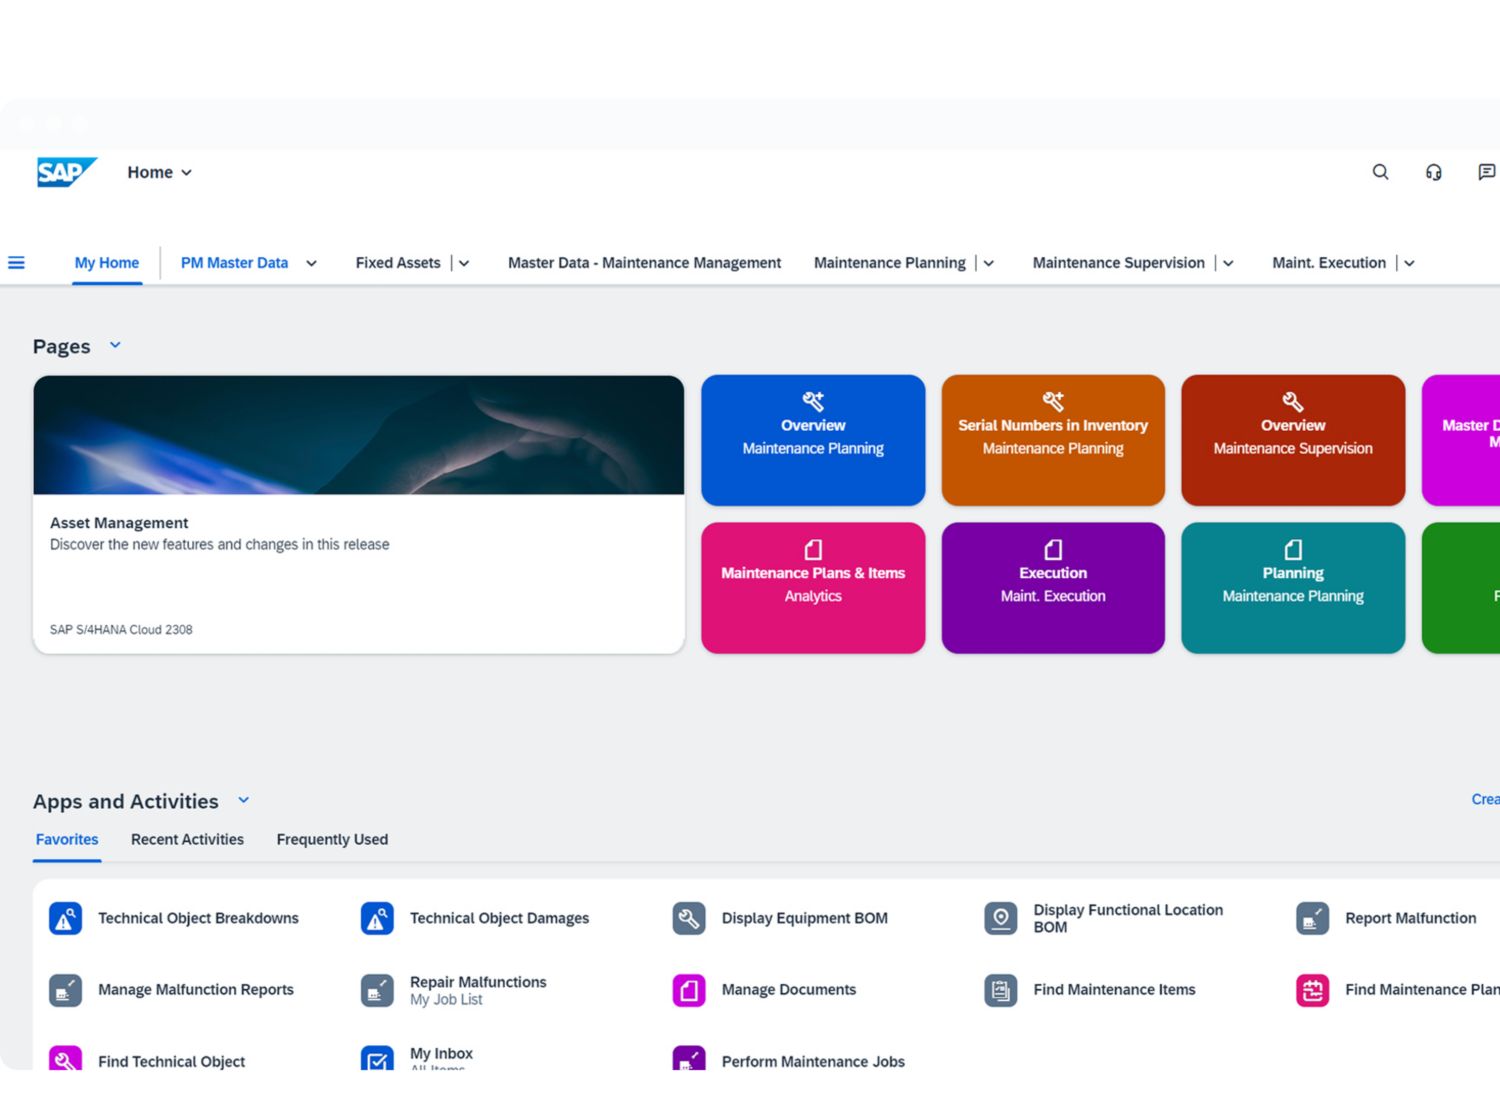The width and height of the screenshot is (1500, 1100).
Task: Open the headset support icon
Action: tap(1433, 172)
